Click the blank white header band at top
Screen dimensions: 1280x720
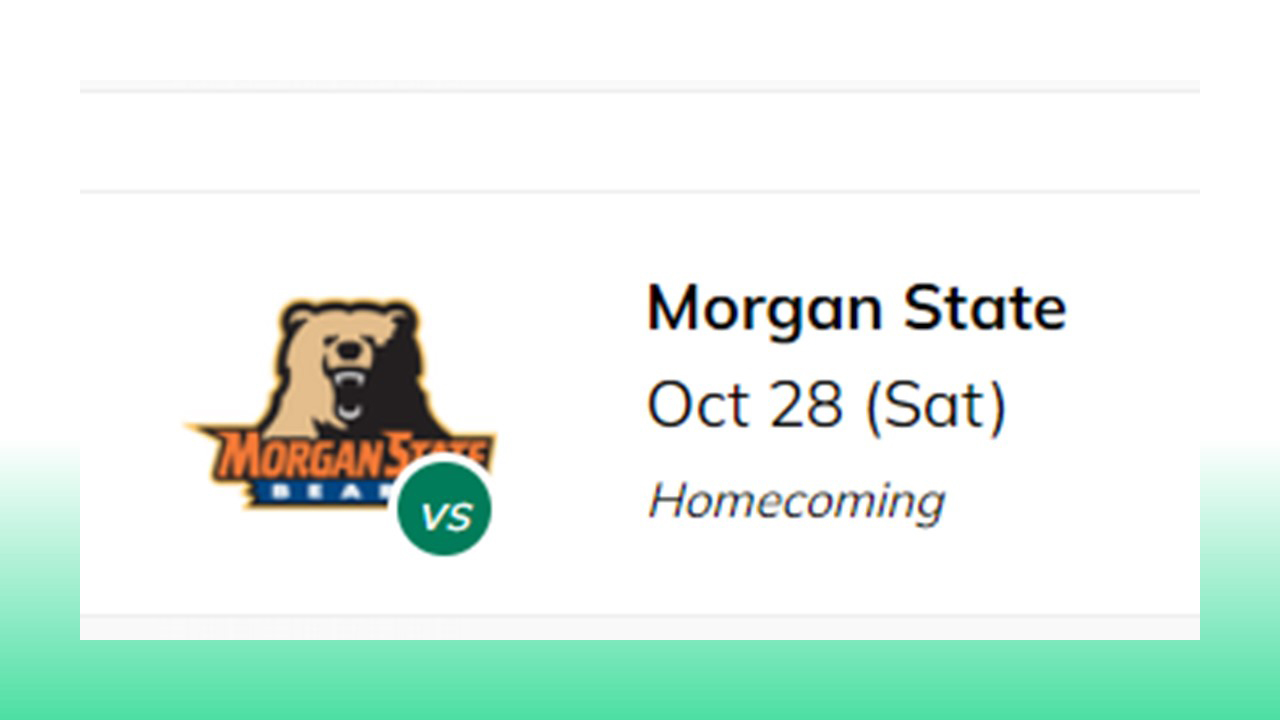640,40
